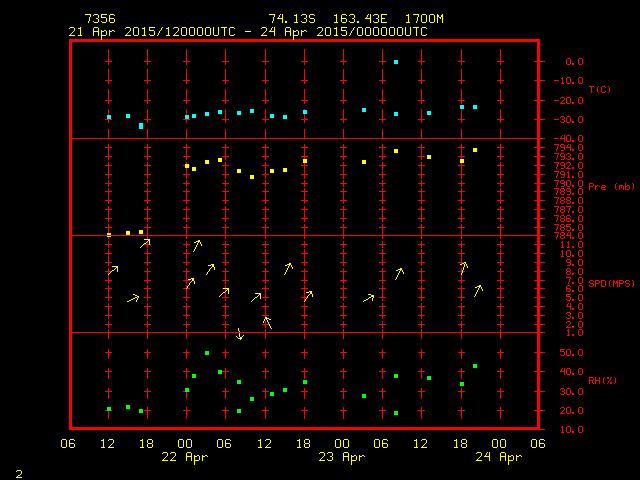The width and height of the screenshot is (640, 480).
Task: Click the 74.13S latitude text
Action: (x=290, y=19)
